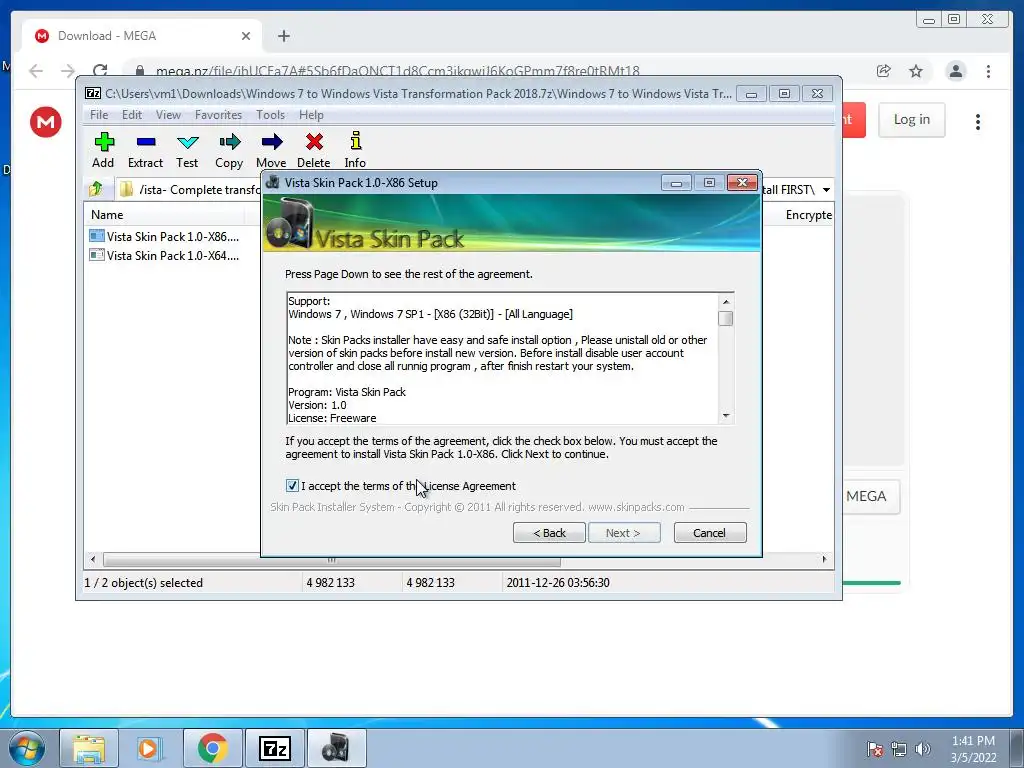Click the MEGA logo on the page
Viewport: 1024px width, 768px height.
coord(46,121)
